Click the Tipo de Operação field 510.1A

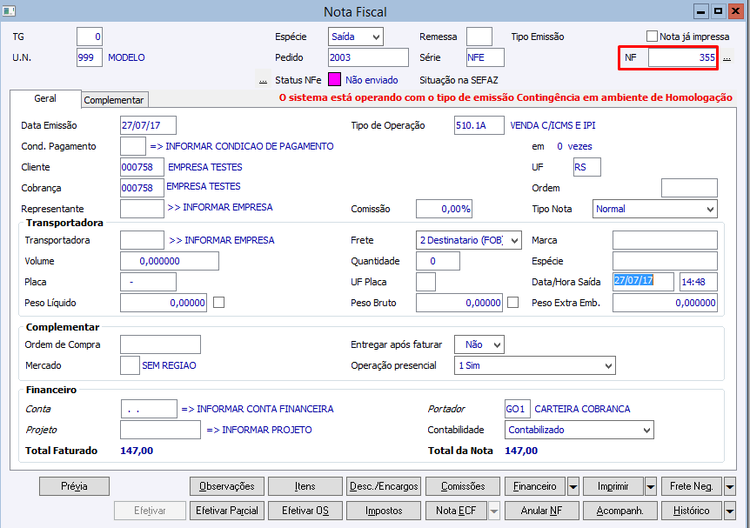click(x=479, y=125)
